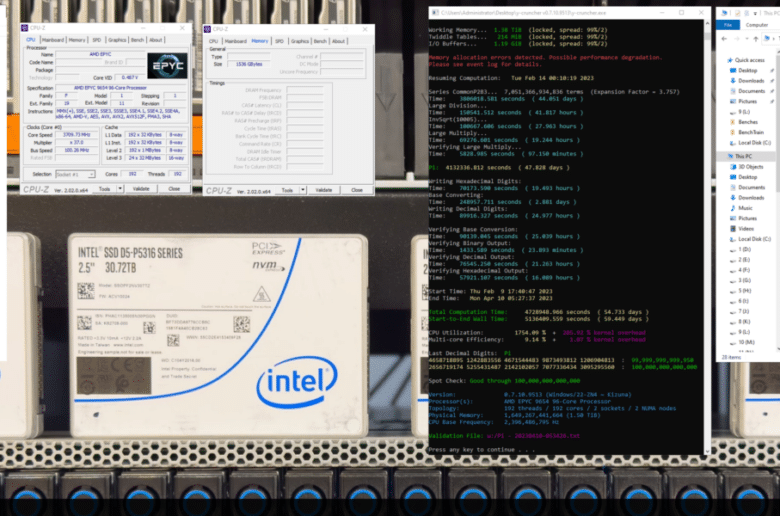Open File tab in Explorer ribbon
The image size is (780, 516).
tap(728, 25)
